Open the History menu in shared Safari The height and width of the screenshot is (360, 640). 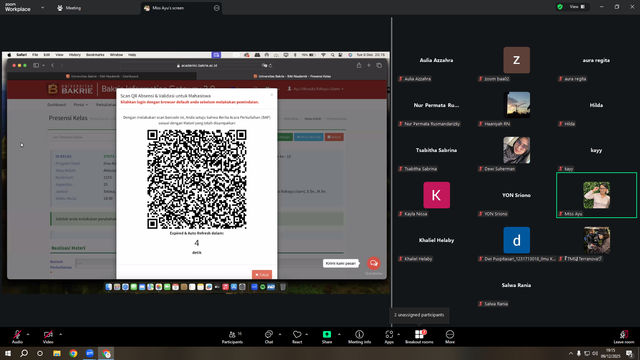[x=75, y=55]
